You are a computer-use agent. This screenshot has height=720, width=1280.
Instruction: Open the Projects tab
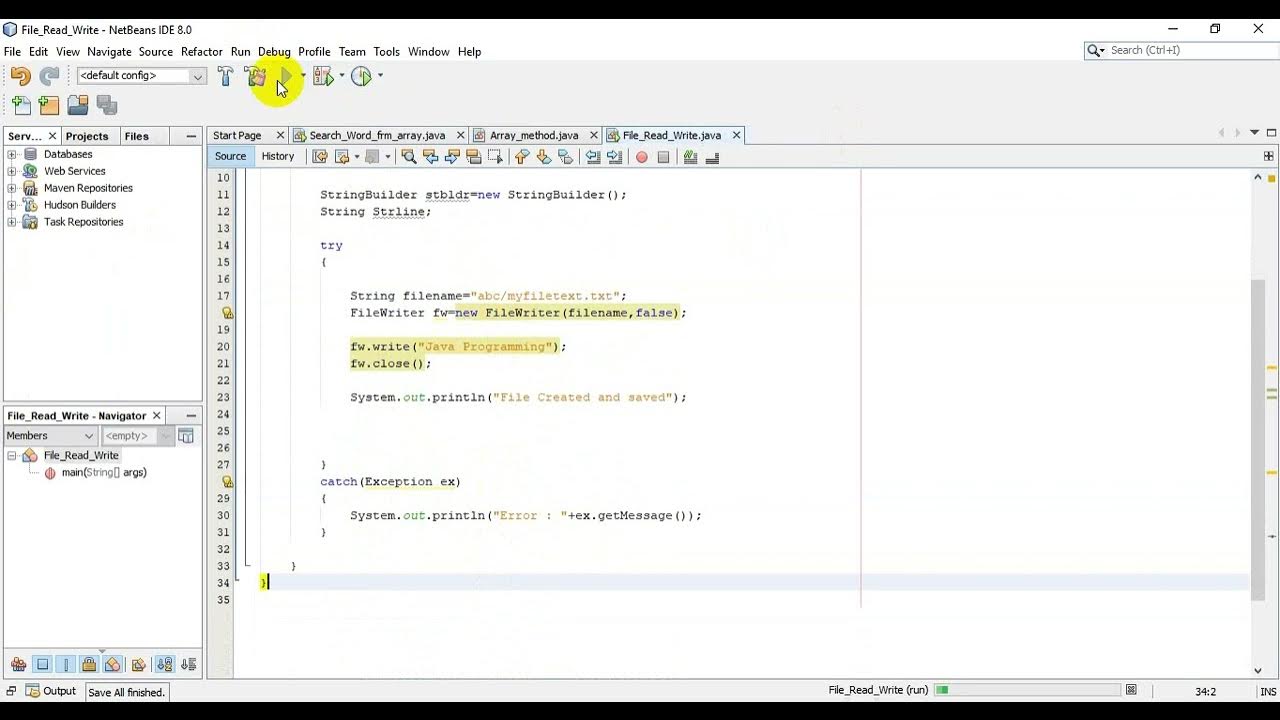(87, 136)
